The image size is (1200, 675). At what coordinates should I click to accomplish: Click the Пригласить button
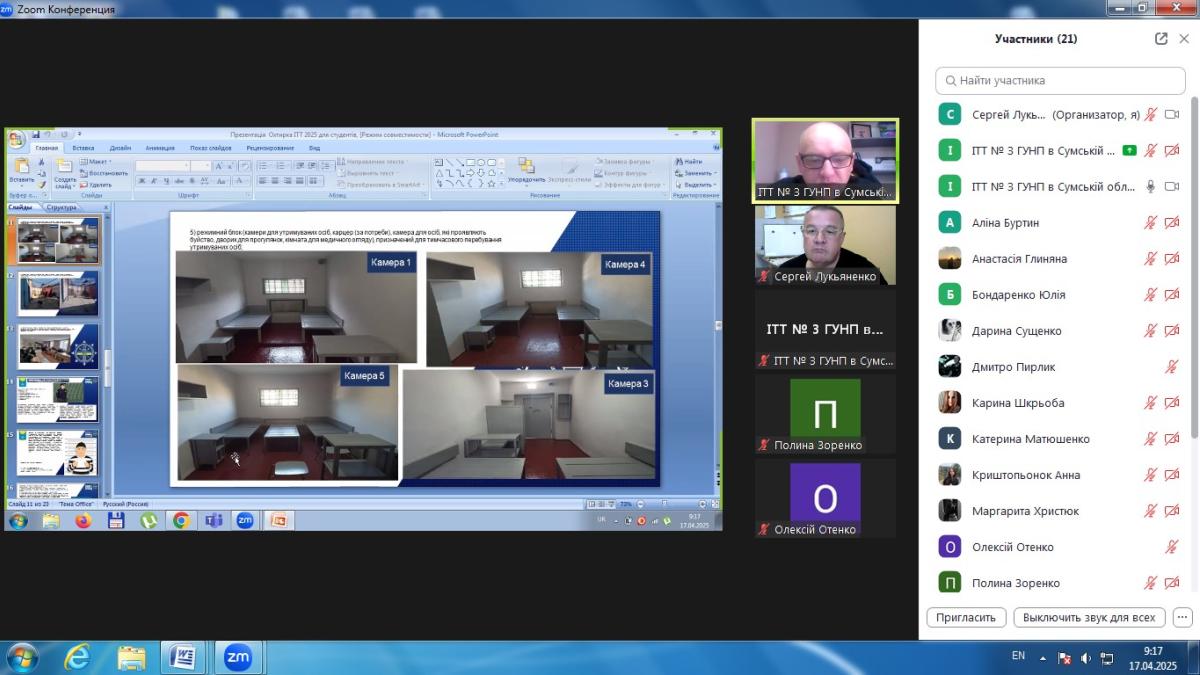pos(966,617)
